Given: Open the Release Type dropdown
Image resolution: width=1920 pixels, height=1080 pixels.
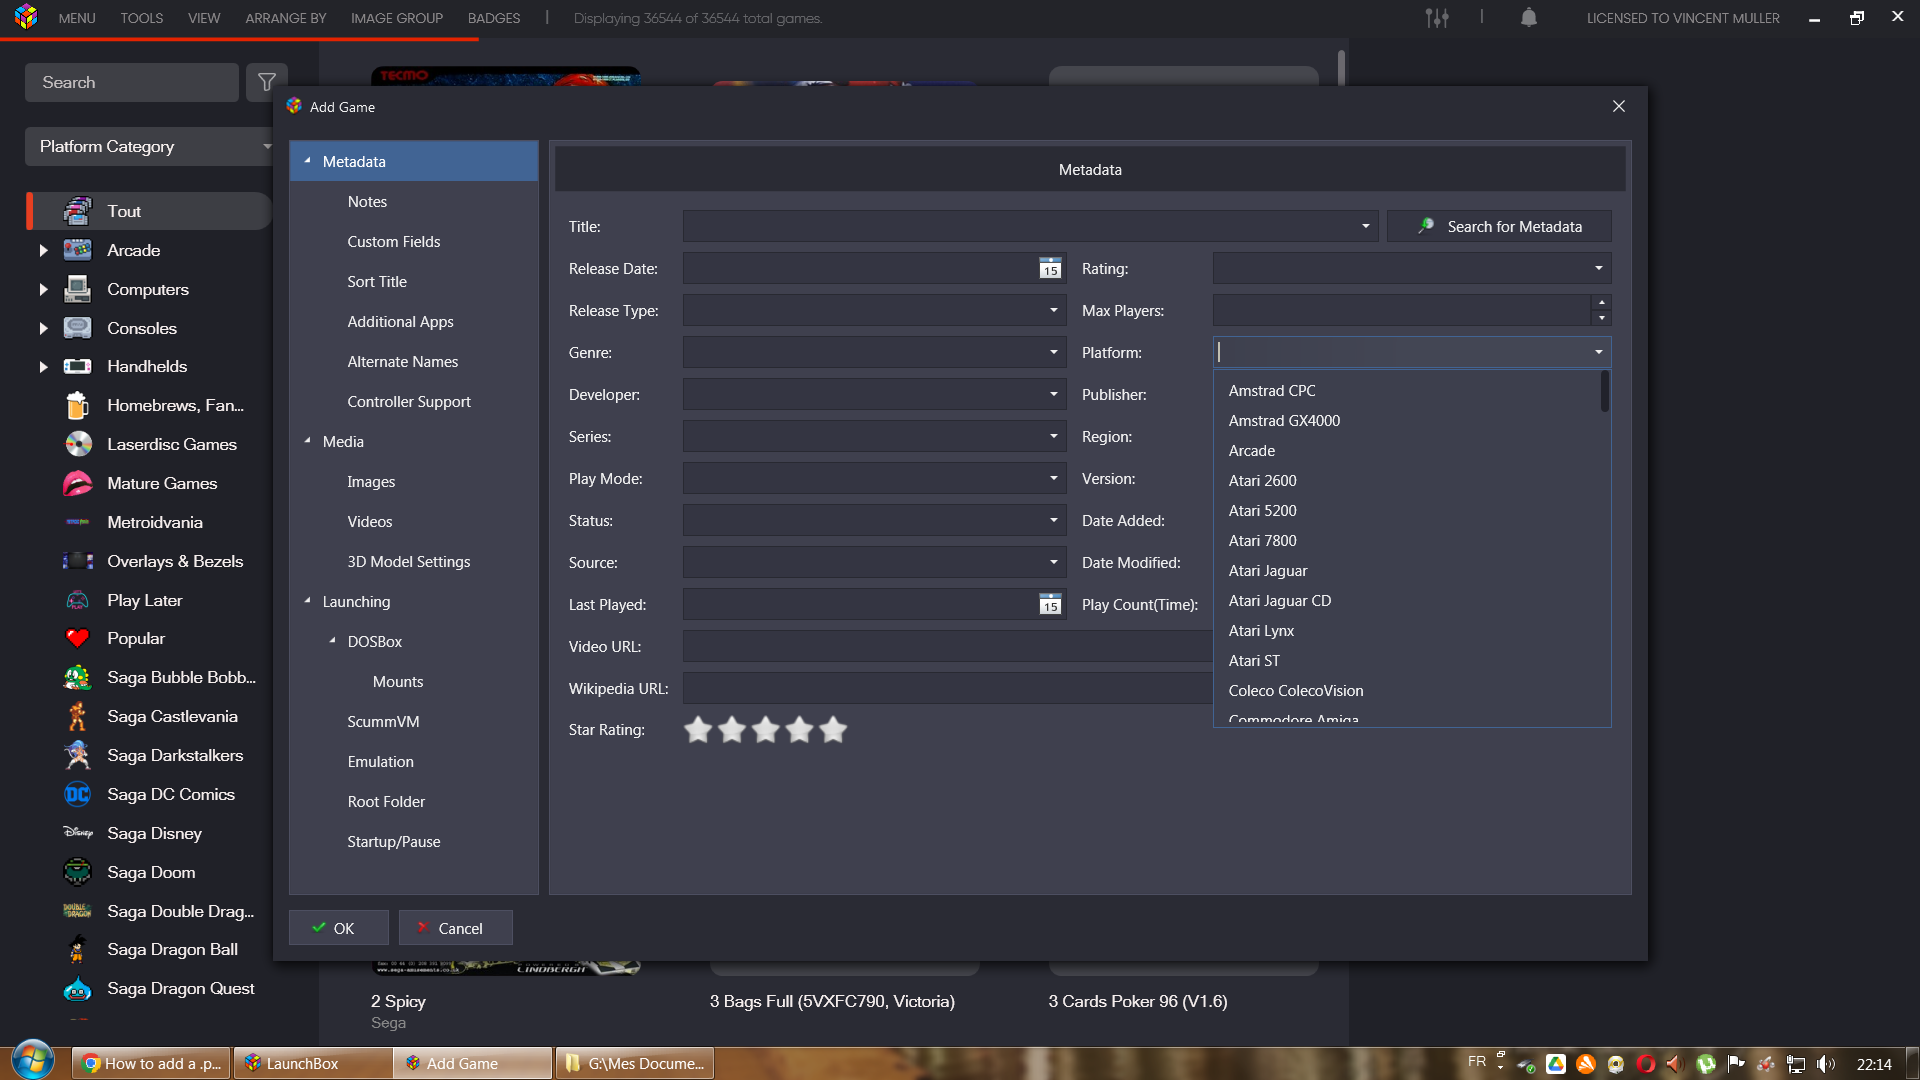Looking at the screenshot, I should (x=1053, y=310).
